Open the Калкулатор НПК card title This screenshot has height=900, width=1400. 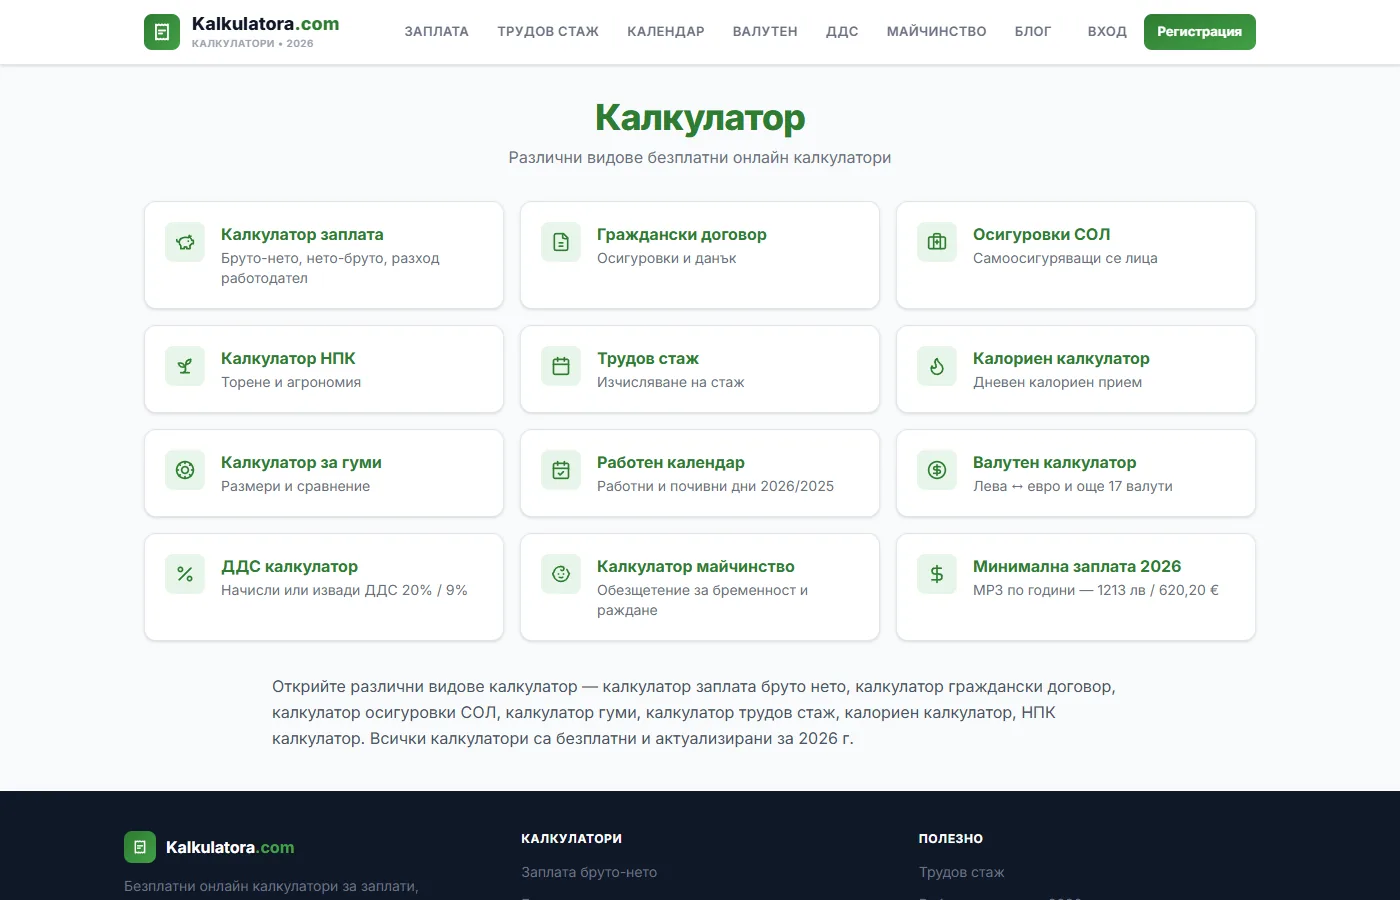click(288, 358)
